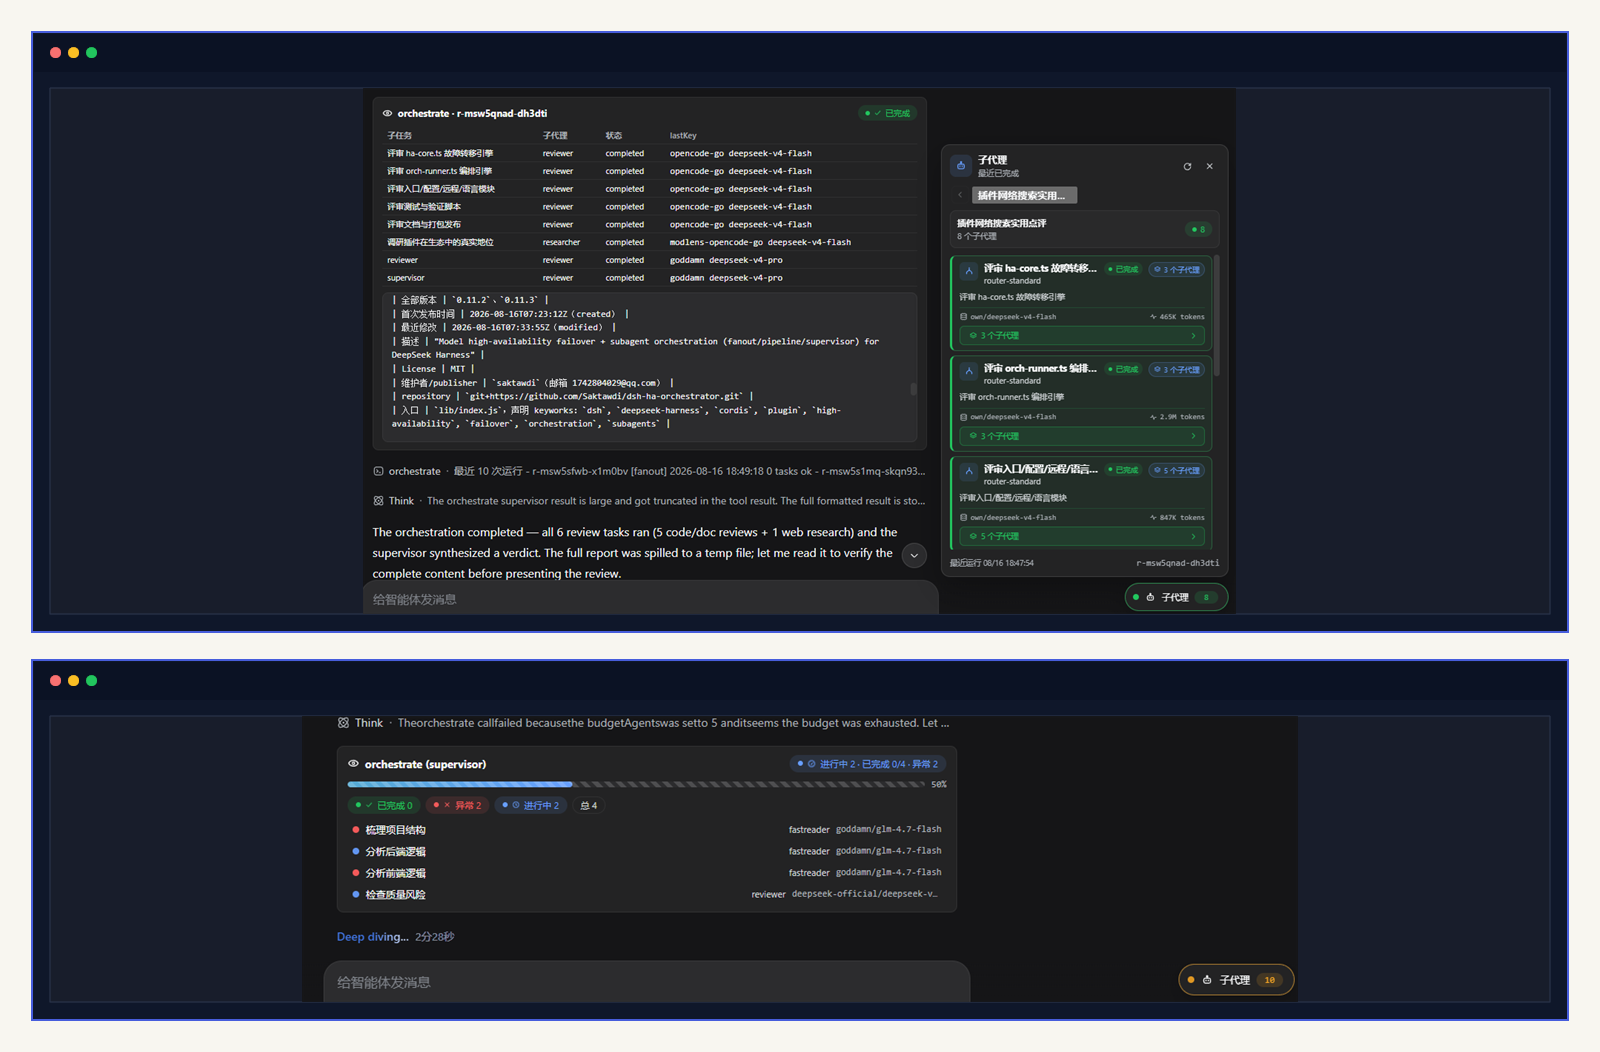The height and width of the screenshot is (1052, 1600).
Task: Select table row 评审 ha-core.ts 故障转移引擎
Action: click(650, 154)
